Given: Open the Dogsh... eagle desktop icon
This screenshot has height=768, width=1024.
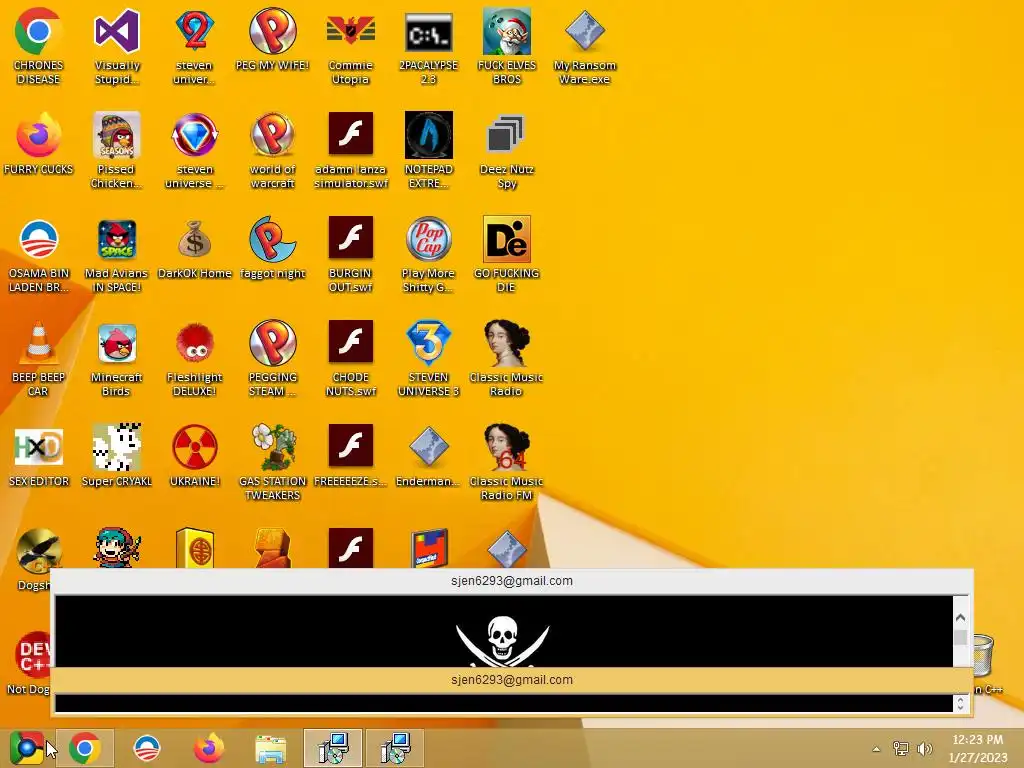Looking at the screenshot, I should [39, 549].
